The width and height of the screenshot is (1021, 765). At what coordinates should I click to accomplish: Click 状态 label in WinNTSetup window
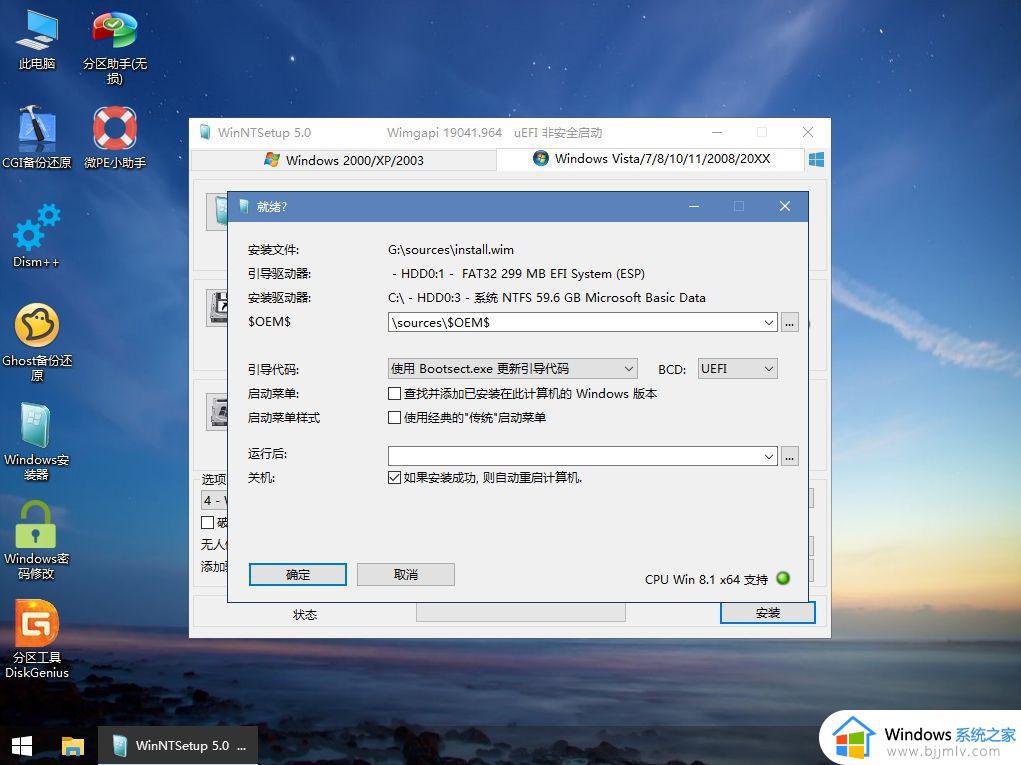tap(305, 614)
